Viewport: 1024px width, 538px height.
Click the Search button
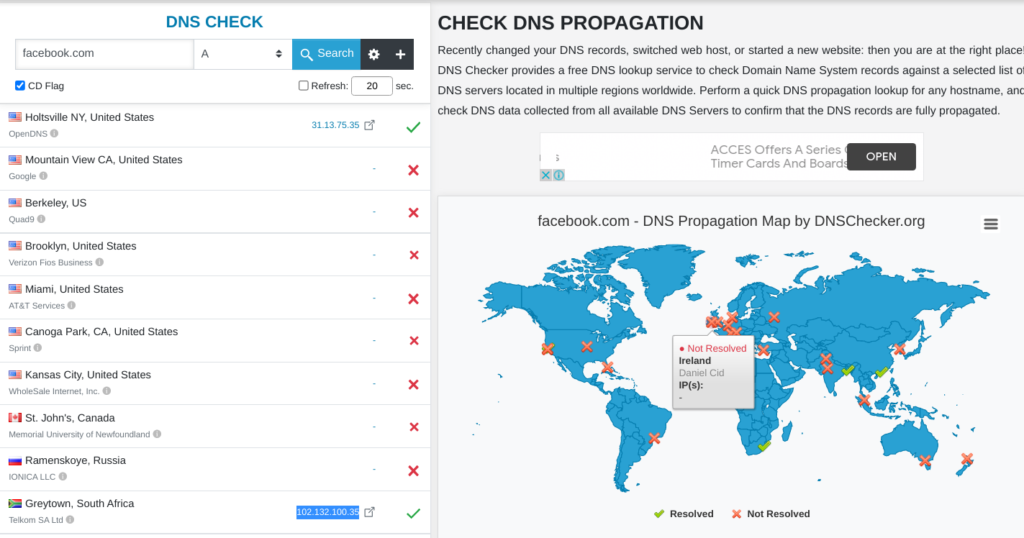[327, 54]
